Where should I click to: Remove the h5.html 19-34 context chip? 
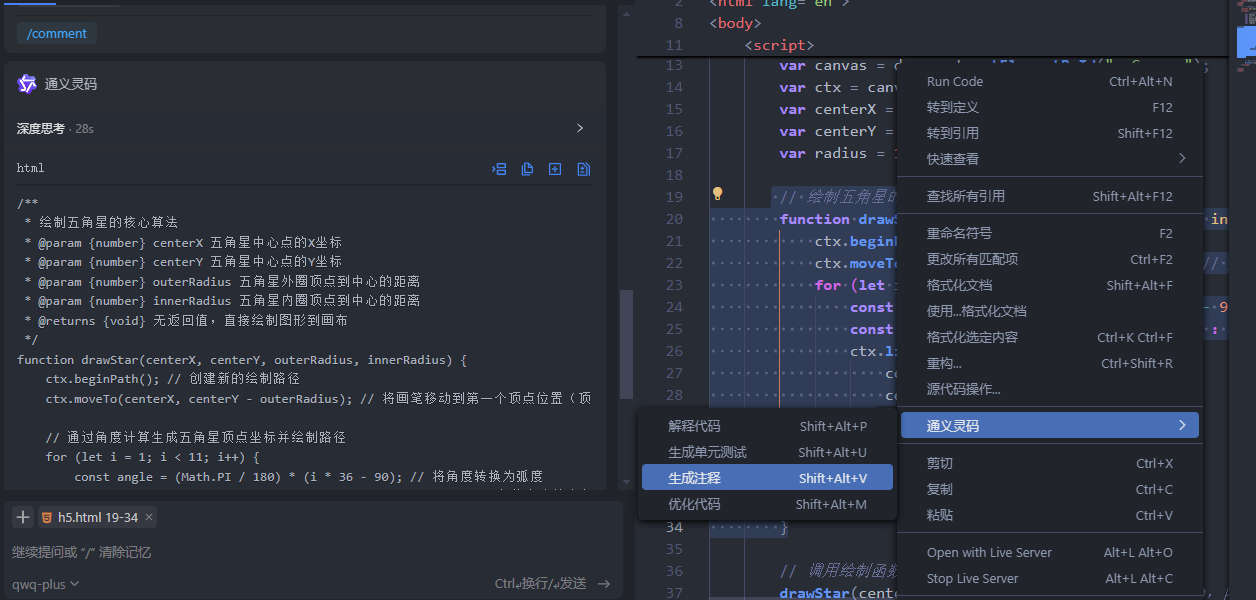pyautogui.click(x=149, y=517)
